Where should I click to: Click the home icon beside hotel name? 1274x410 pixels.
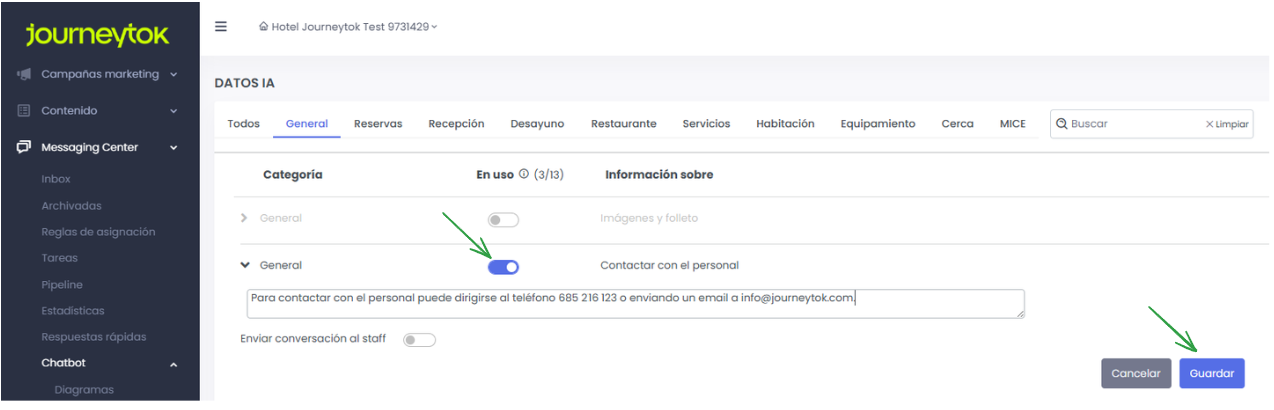(263, 27)
